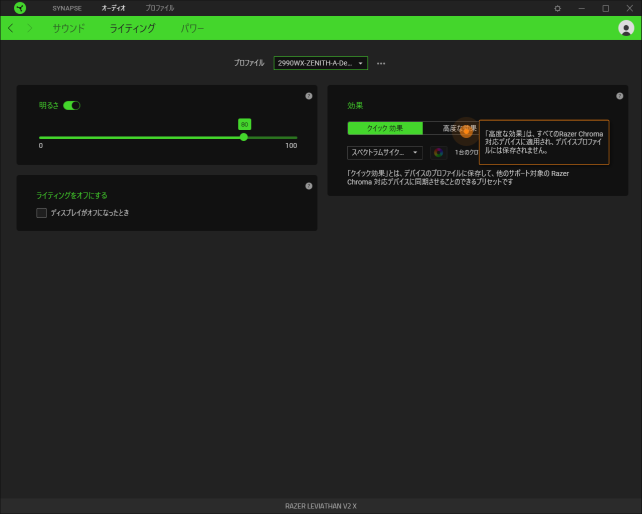This screenshot has height=514, width=642.
Task: Switch to the SYNAPSE tab
Action: [x=67, y=8]
